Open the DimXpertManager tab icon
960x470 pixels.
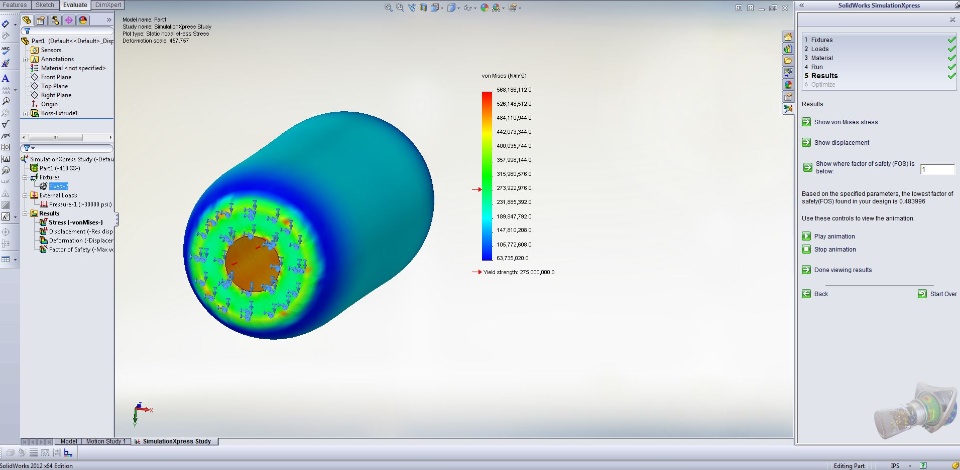point(69,20)
